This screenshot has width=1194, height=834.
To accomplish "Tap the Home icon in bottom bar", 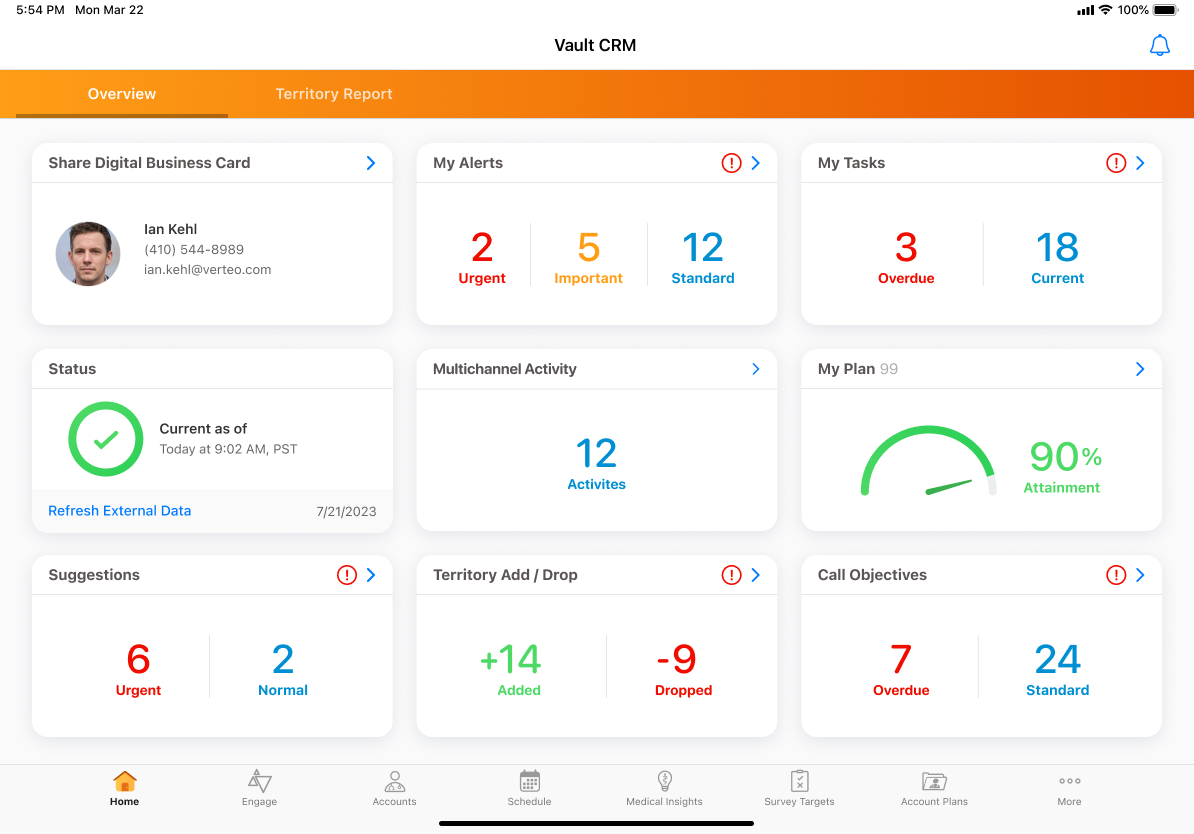I will (x=125, y=782).
